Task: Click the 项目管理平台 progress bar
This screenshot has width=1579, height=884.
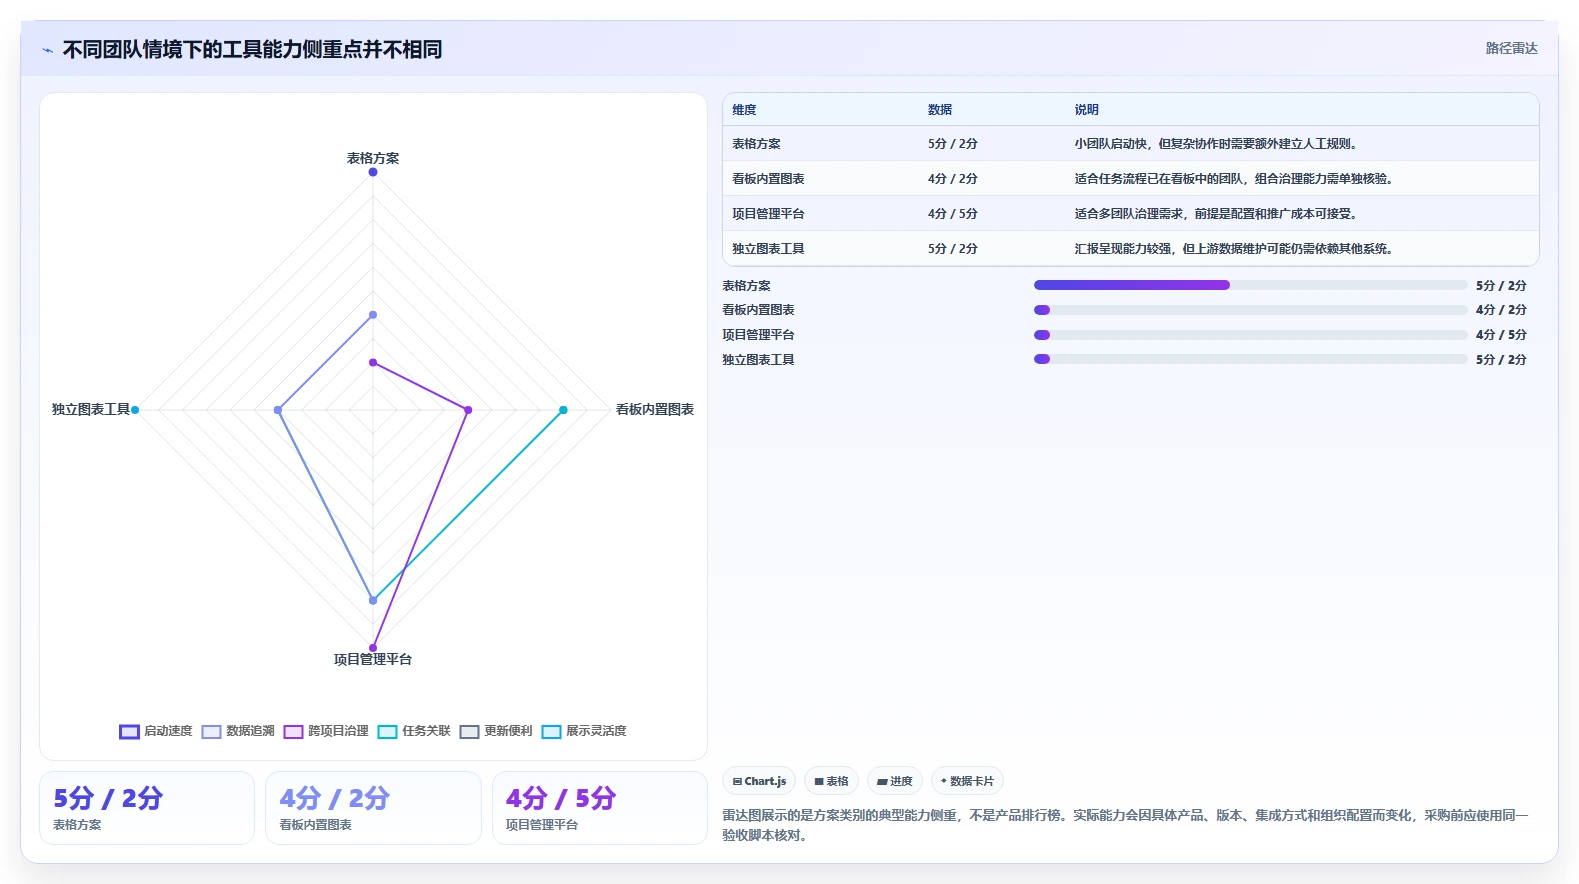Action: point(1250,335)
